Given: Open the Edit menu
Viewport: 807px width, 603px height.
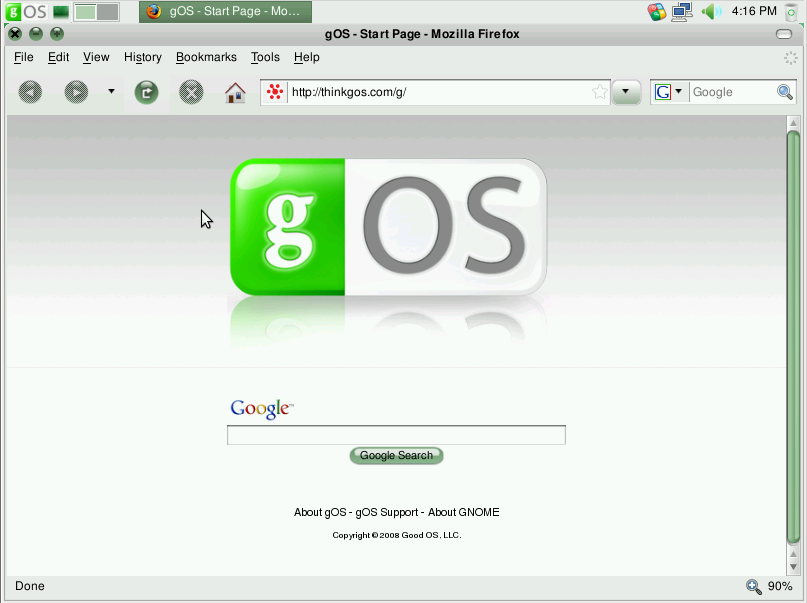Looking at the screenshot, I should (58, 57).
